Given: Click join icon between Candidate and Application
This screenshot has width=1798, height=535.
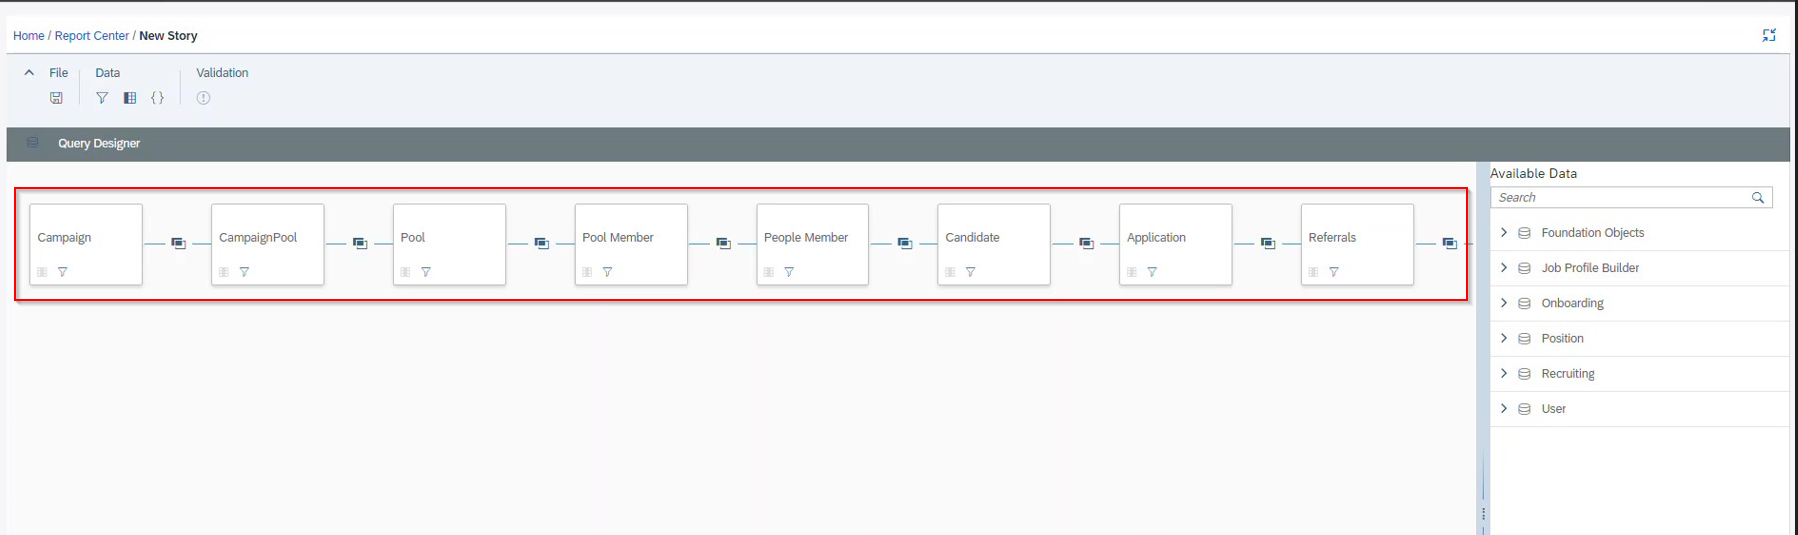Looking at the screenshot, I should click(1086, 243).
